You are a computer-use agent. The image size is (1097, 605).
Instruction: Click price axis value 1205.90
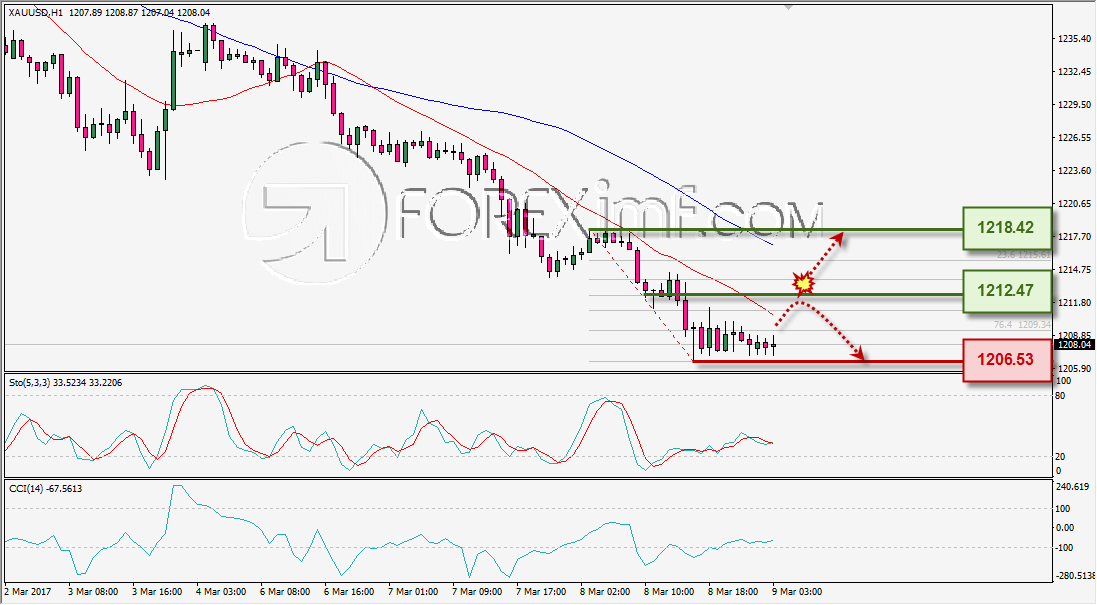point(1074,368)
